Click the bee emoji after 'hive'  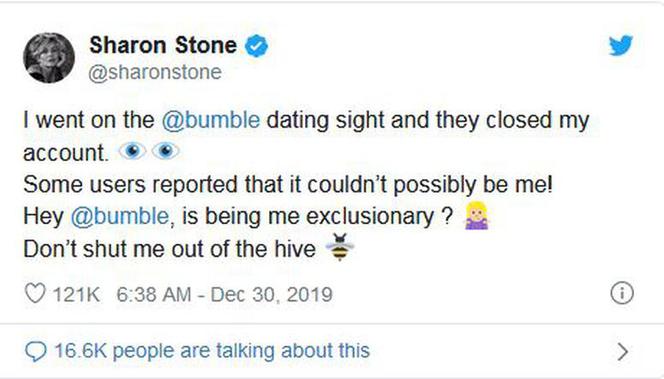pyautogui.click(x=340, y=247)
